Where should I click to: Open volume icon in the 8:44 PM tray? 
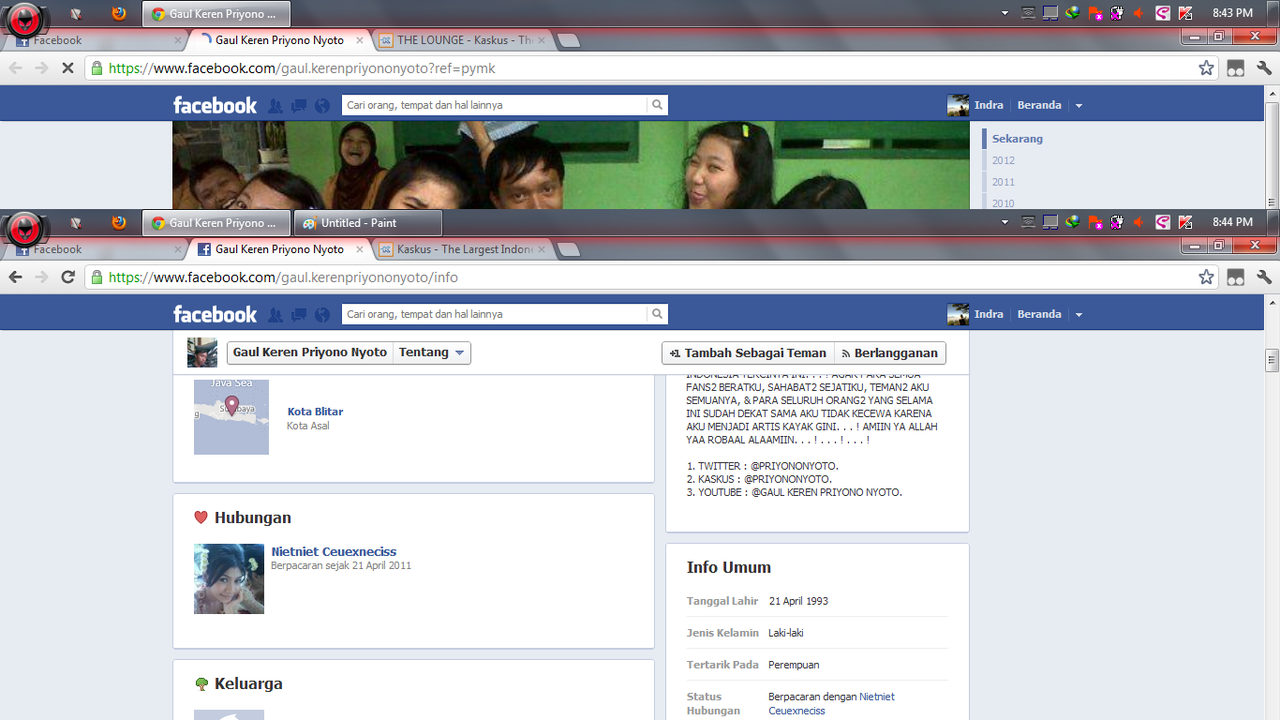pyautogui.click(x=1138, y=222)
